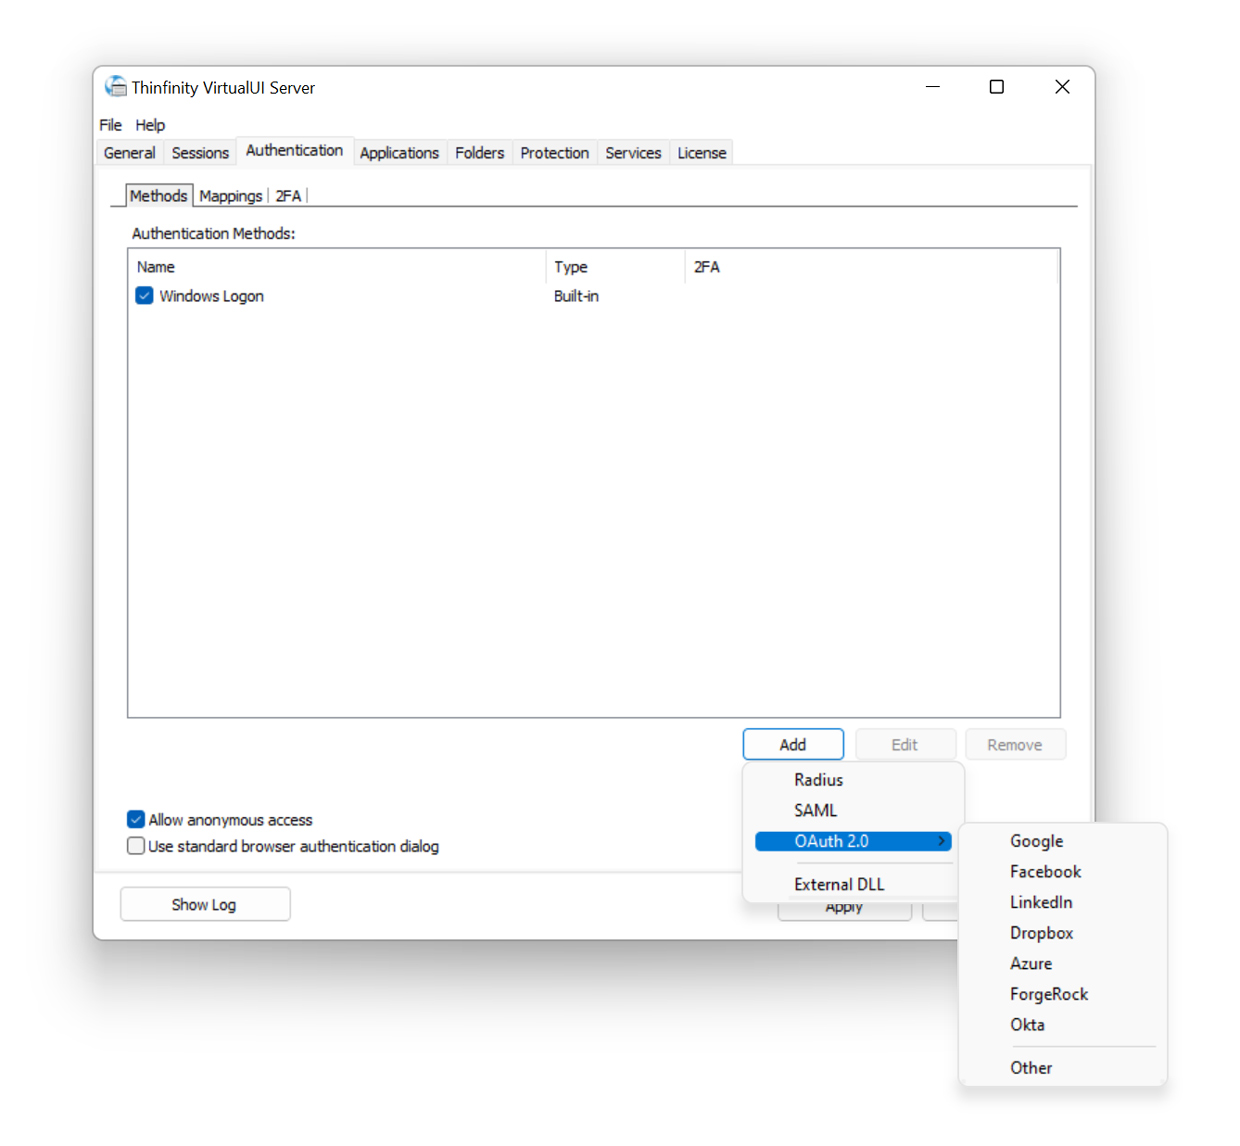Select SAML from the Add menu
The height and width of the screenshot is (1146, 1240).
(x=815, y=810)
